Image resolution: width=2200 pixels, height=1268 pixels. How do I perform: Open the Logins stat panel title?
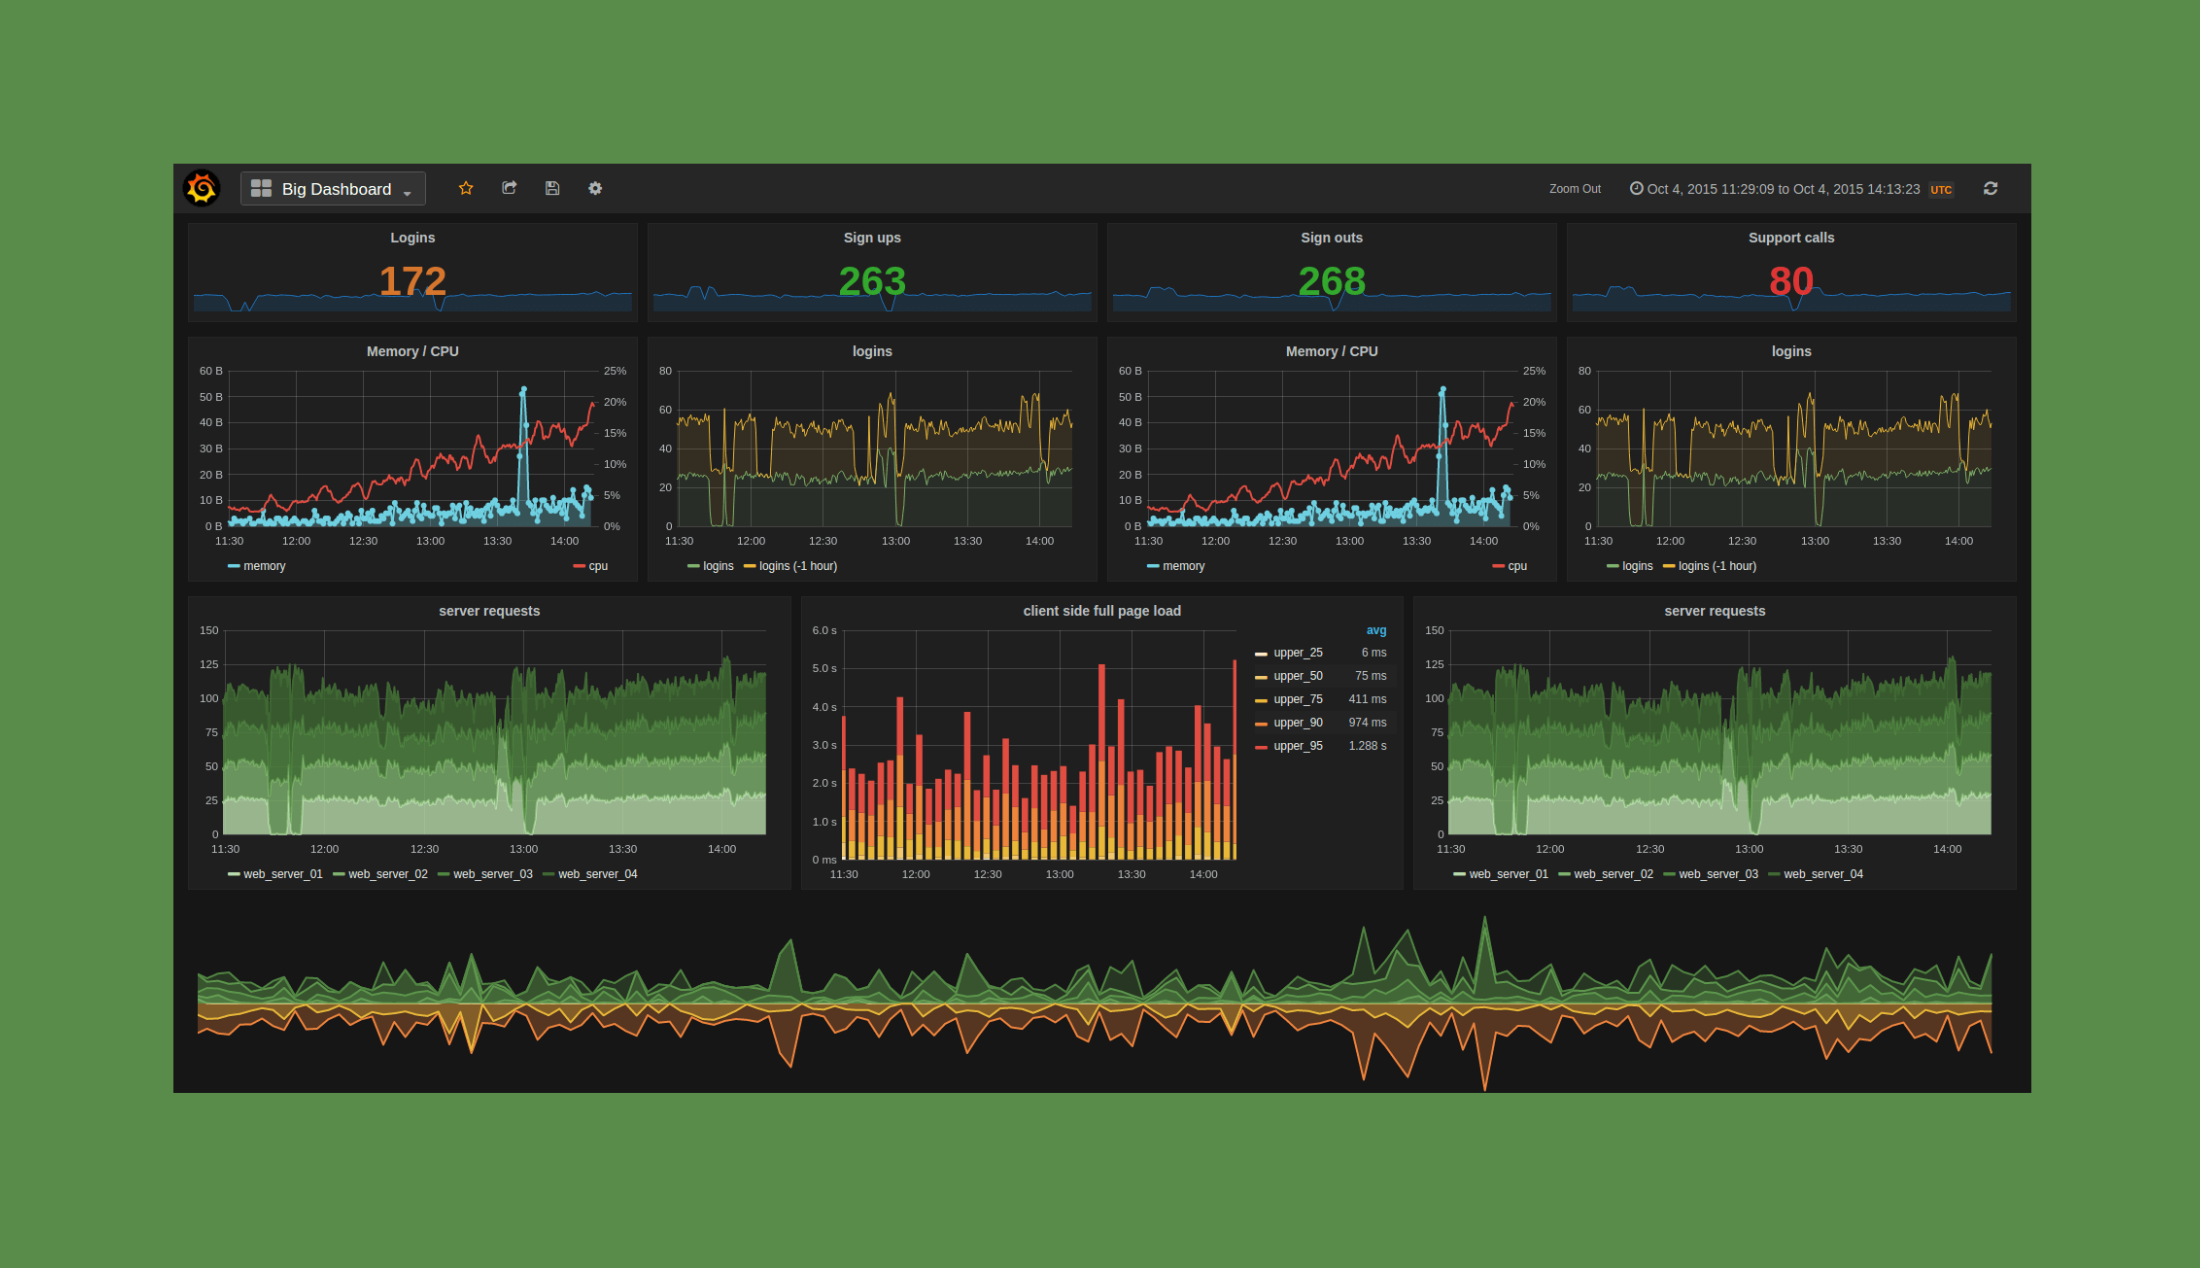tap(412, 238)
